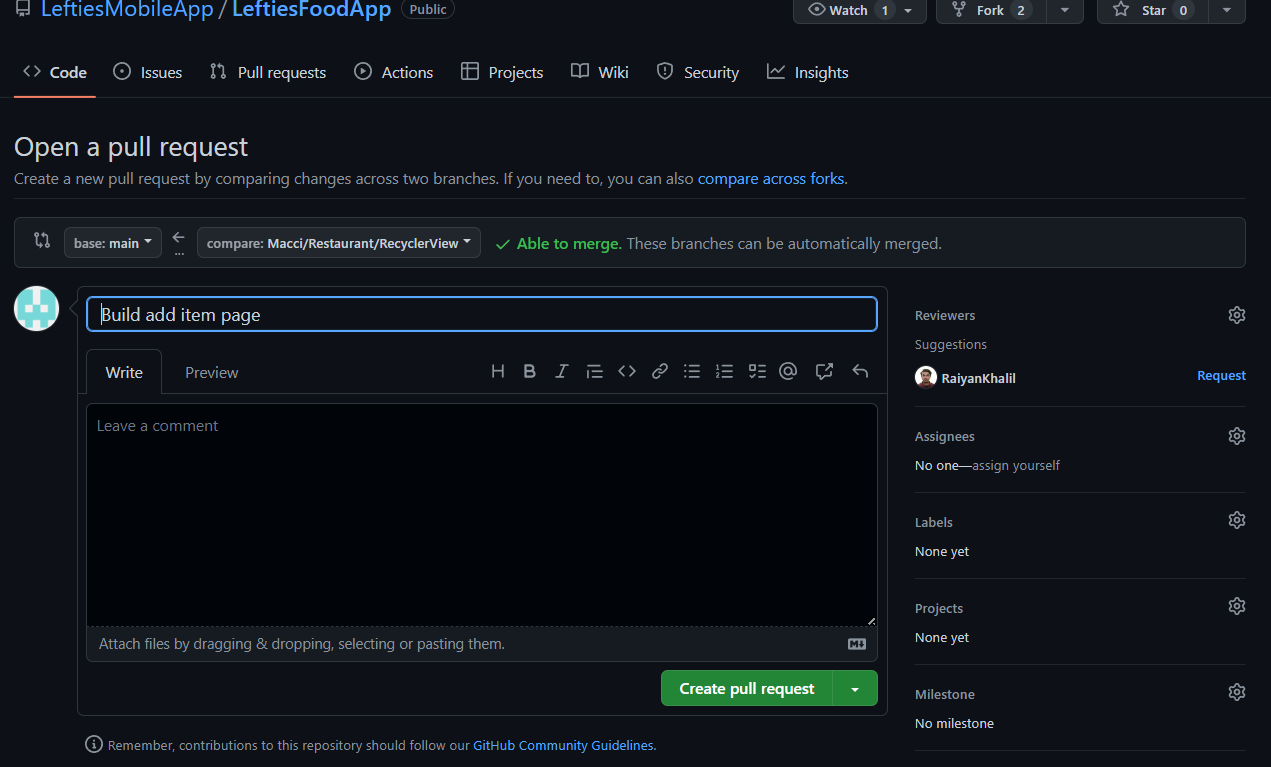1271x767 pixels.
Task: Add a link via toolbar icon
Action: click(660, 371)
